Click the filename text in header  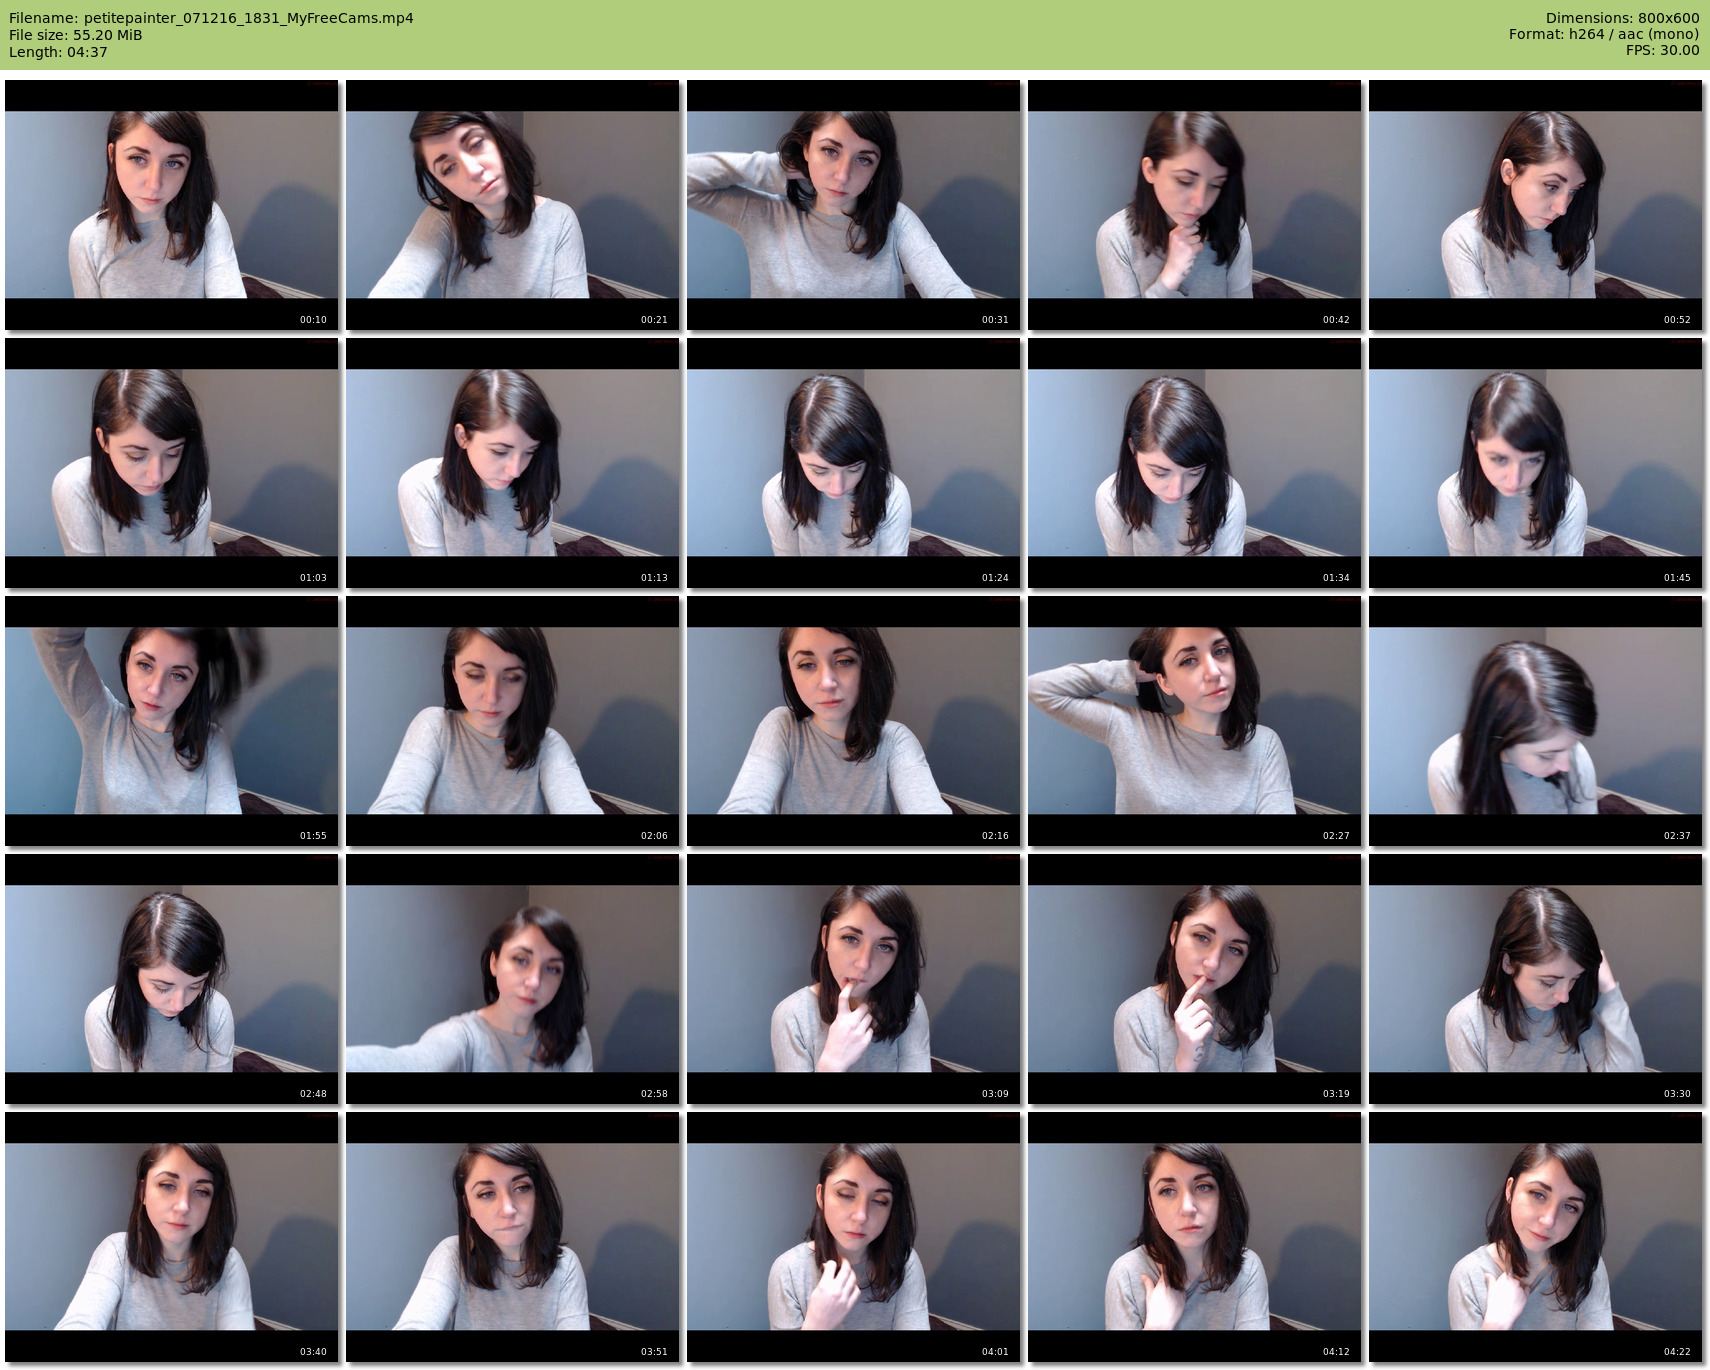click(211, 18)
